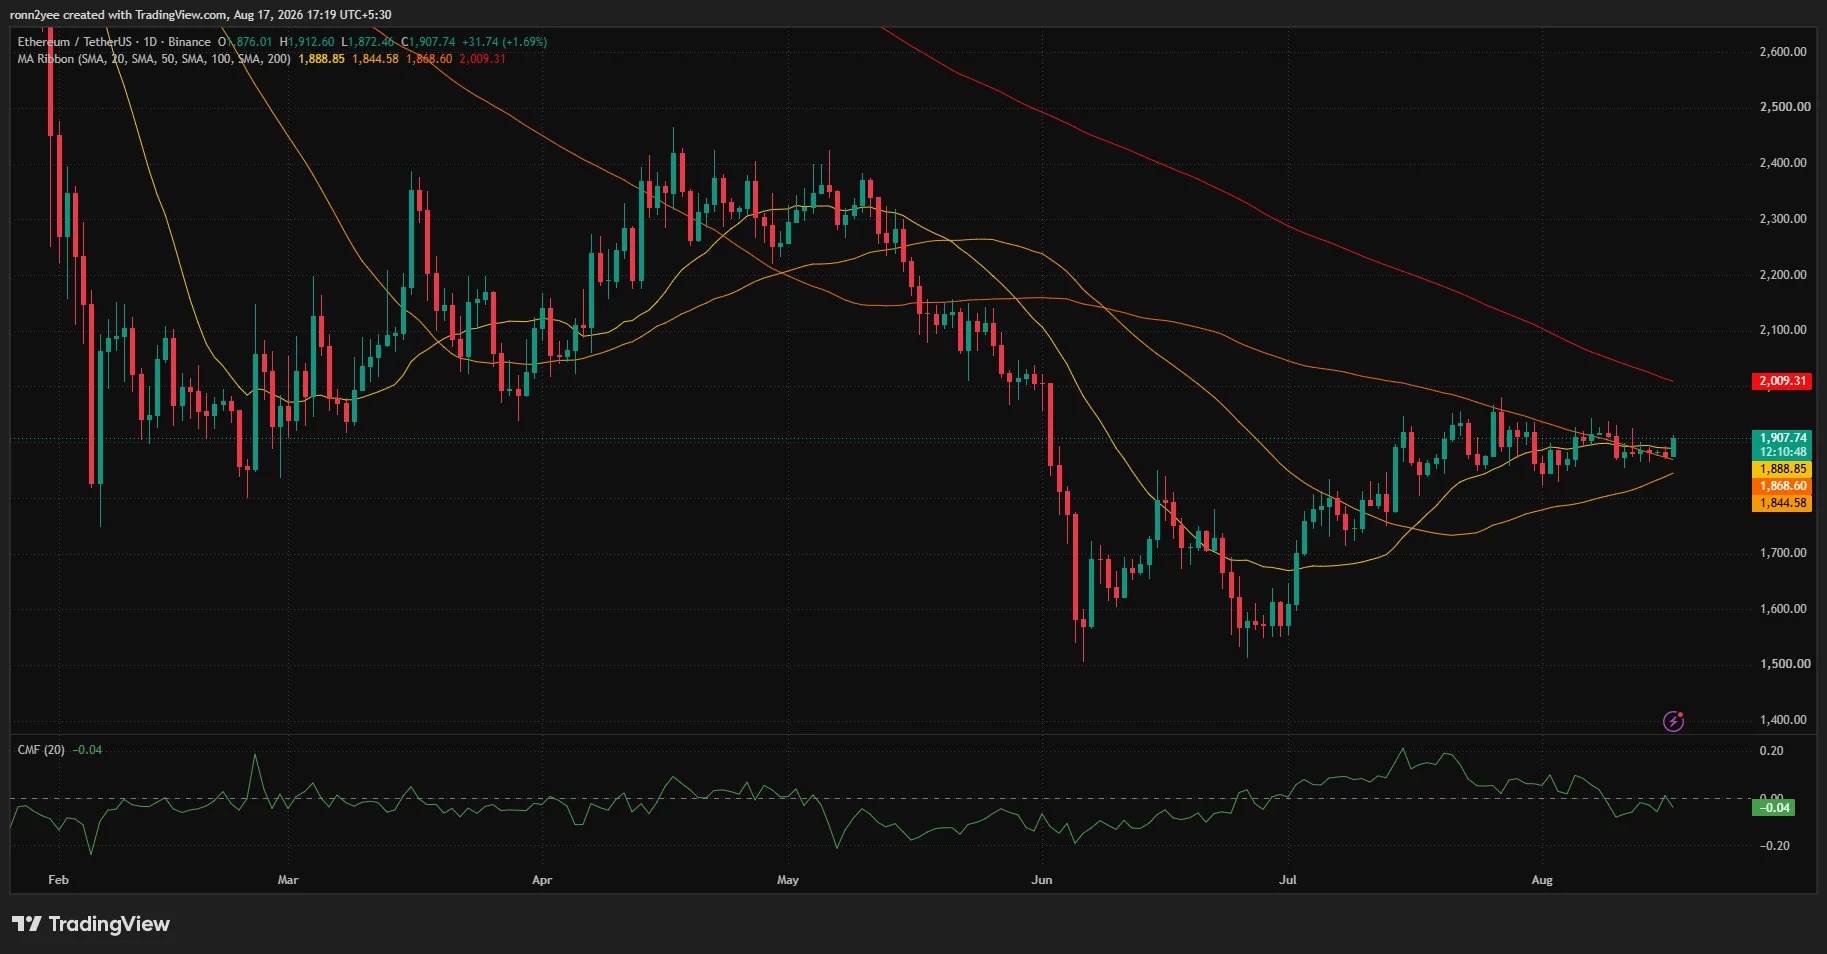This screenshot has height=954, width=1827.
Task: Click the 2,200.00 price axis label
Action: 1783,275
